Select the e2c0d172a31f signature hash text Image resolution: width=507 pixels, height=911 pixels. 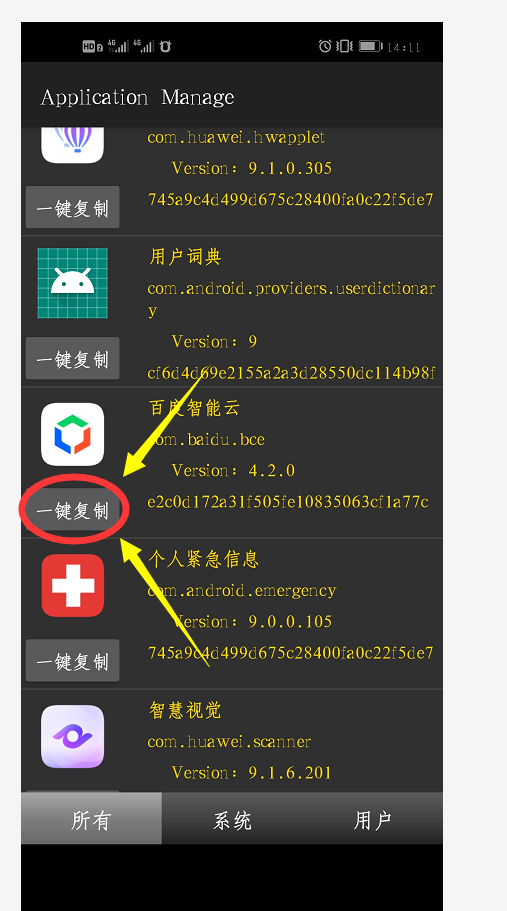(x=288, y=502)
